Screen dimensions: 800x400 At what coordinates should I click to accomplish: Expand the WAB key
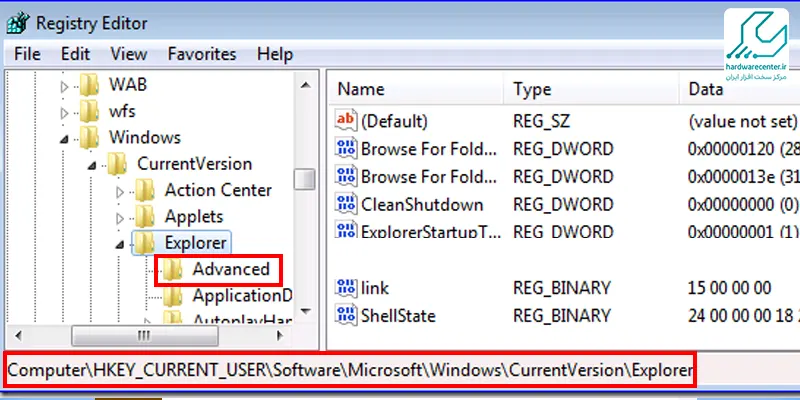coord(64,87)
